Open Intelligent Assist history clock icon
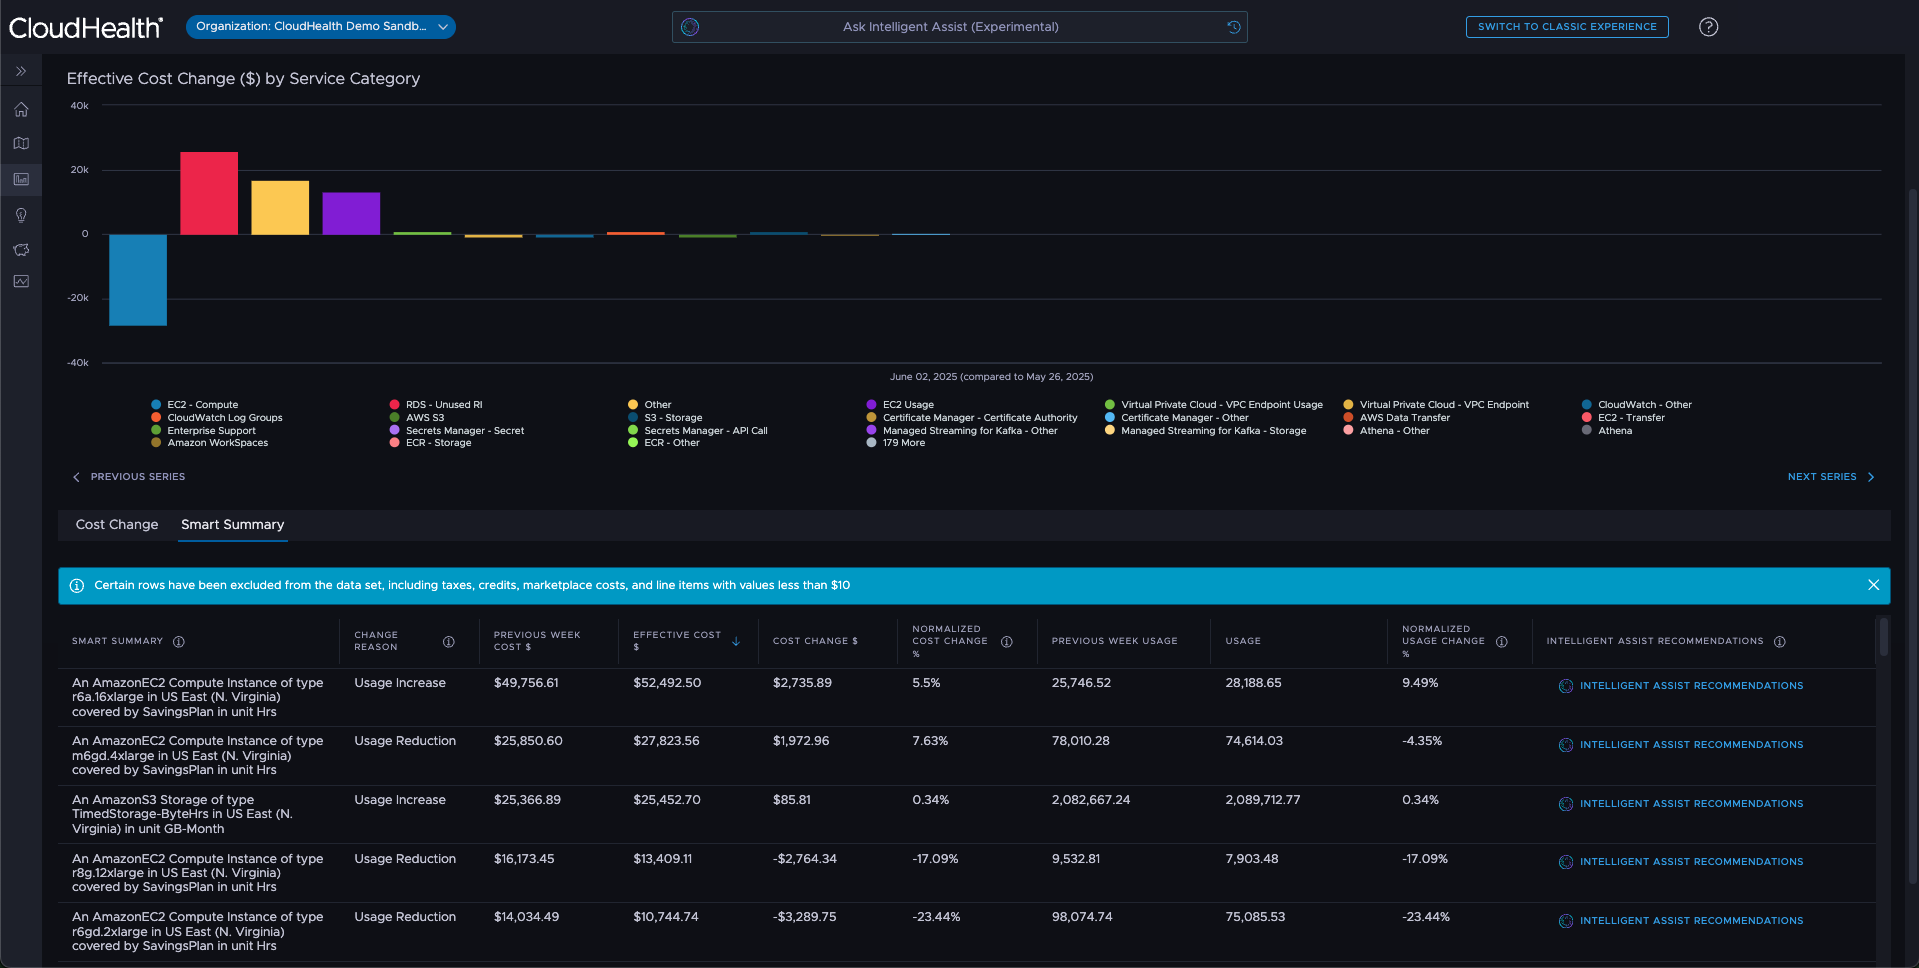 (1234, 27)
